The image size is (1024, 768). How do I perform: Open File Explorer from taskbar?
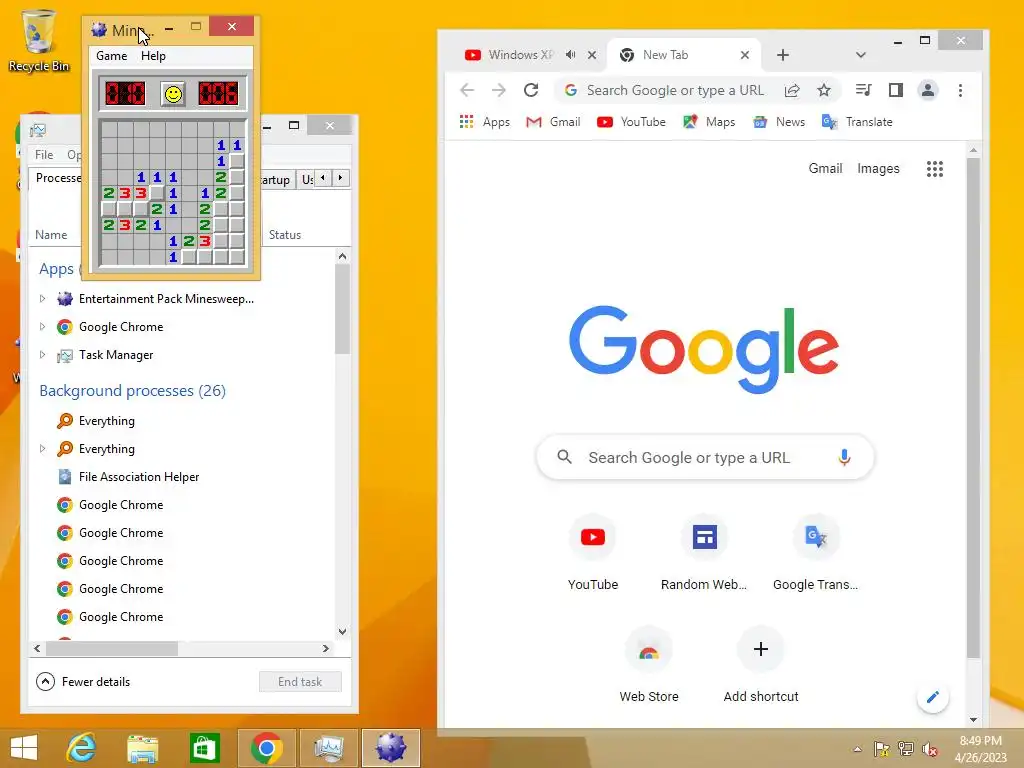tap(142, 748)
